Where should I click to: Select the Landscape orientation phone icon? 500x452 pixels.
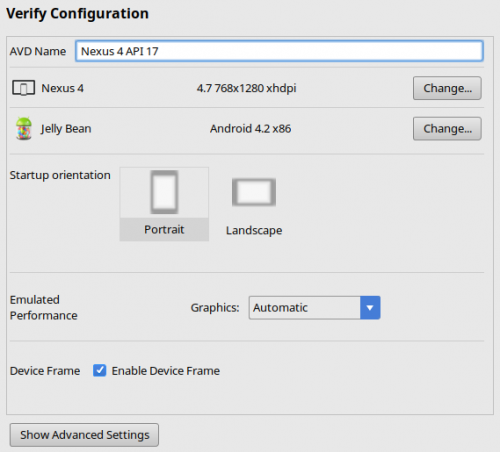pos(254,192)
